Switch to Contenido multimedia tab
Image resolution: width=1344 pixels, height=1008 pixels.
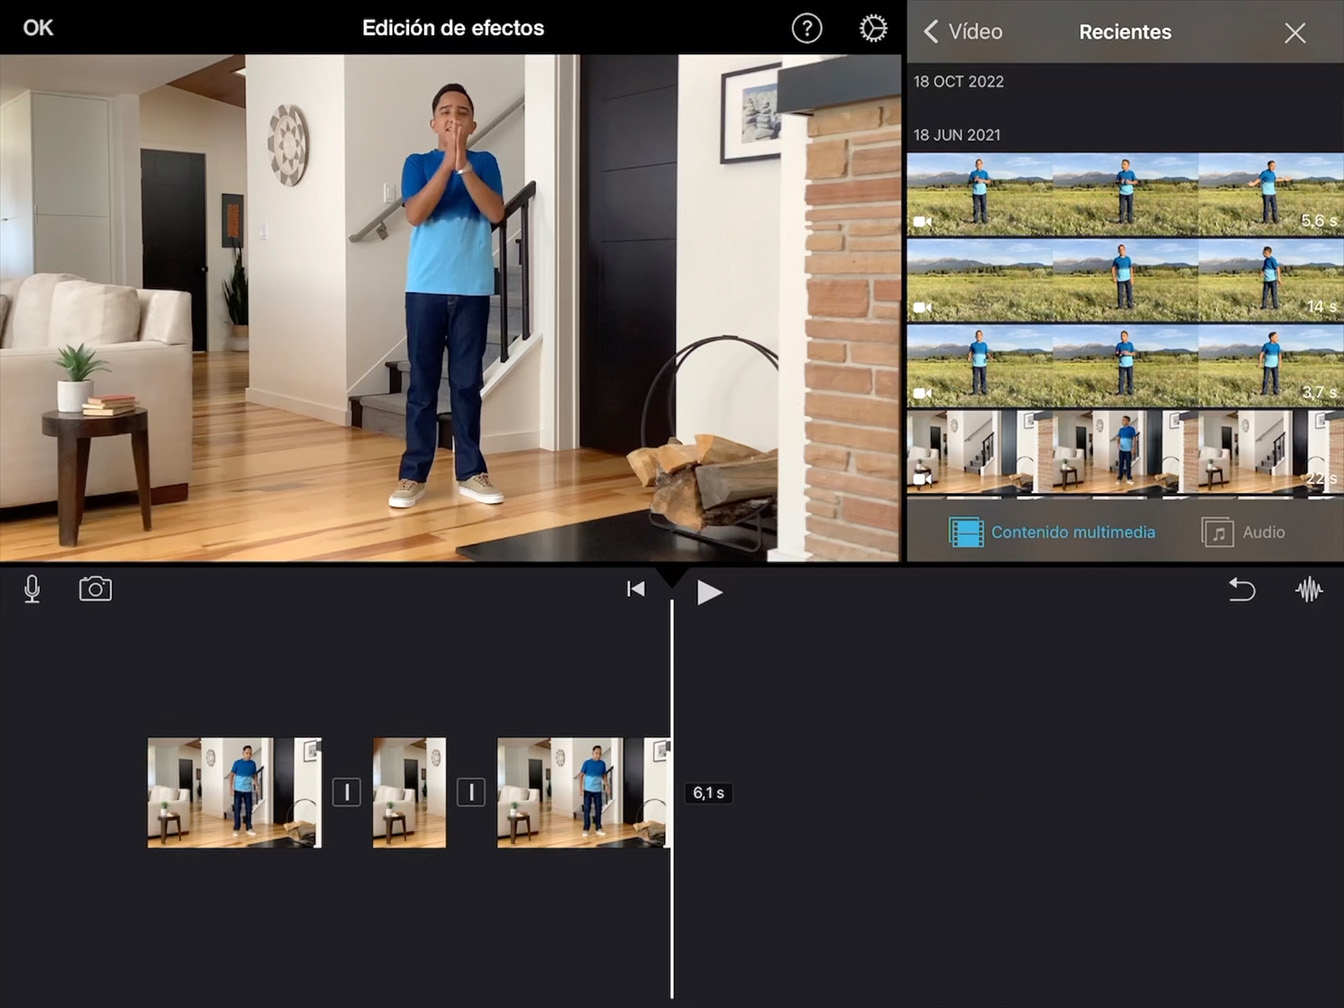(1052, 532)
